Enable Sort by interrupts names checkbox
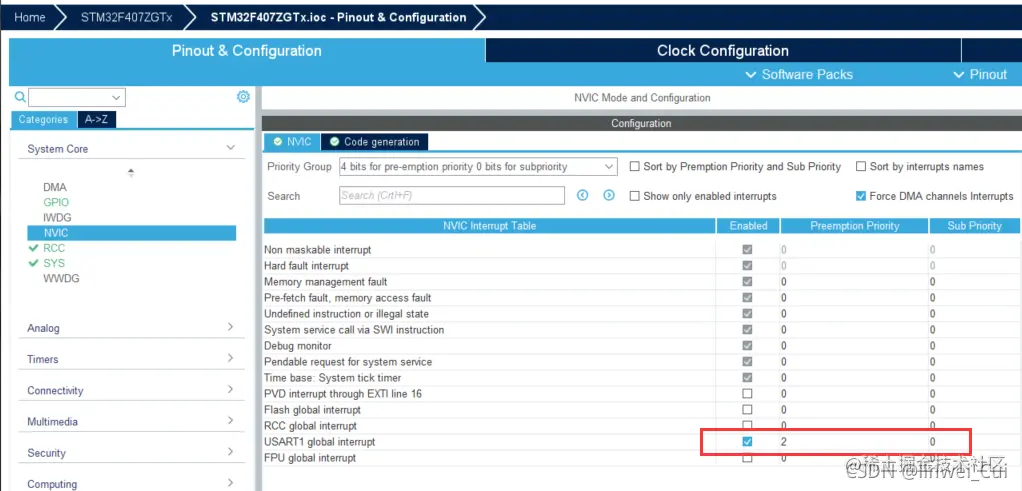 click(x=860, y=166)
